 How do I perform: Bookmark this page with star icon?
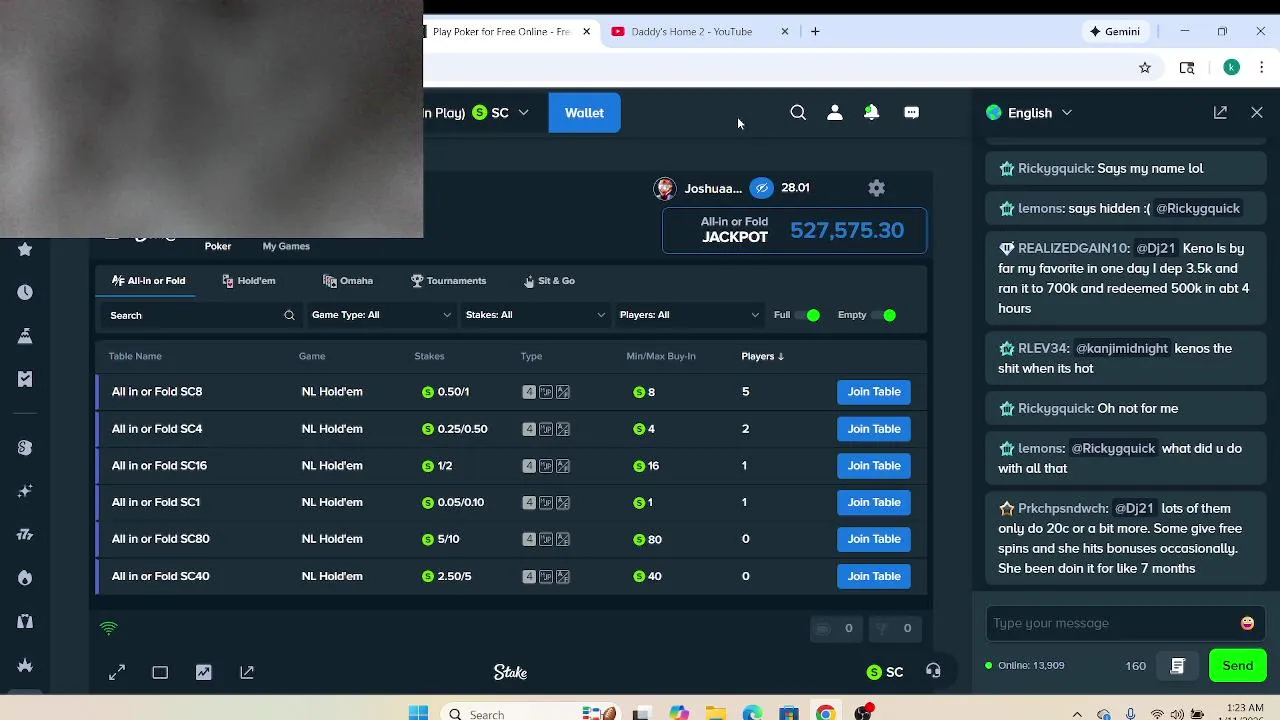click(1145, 68)
